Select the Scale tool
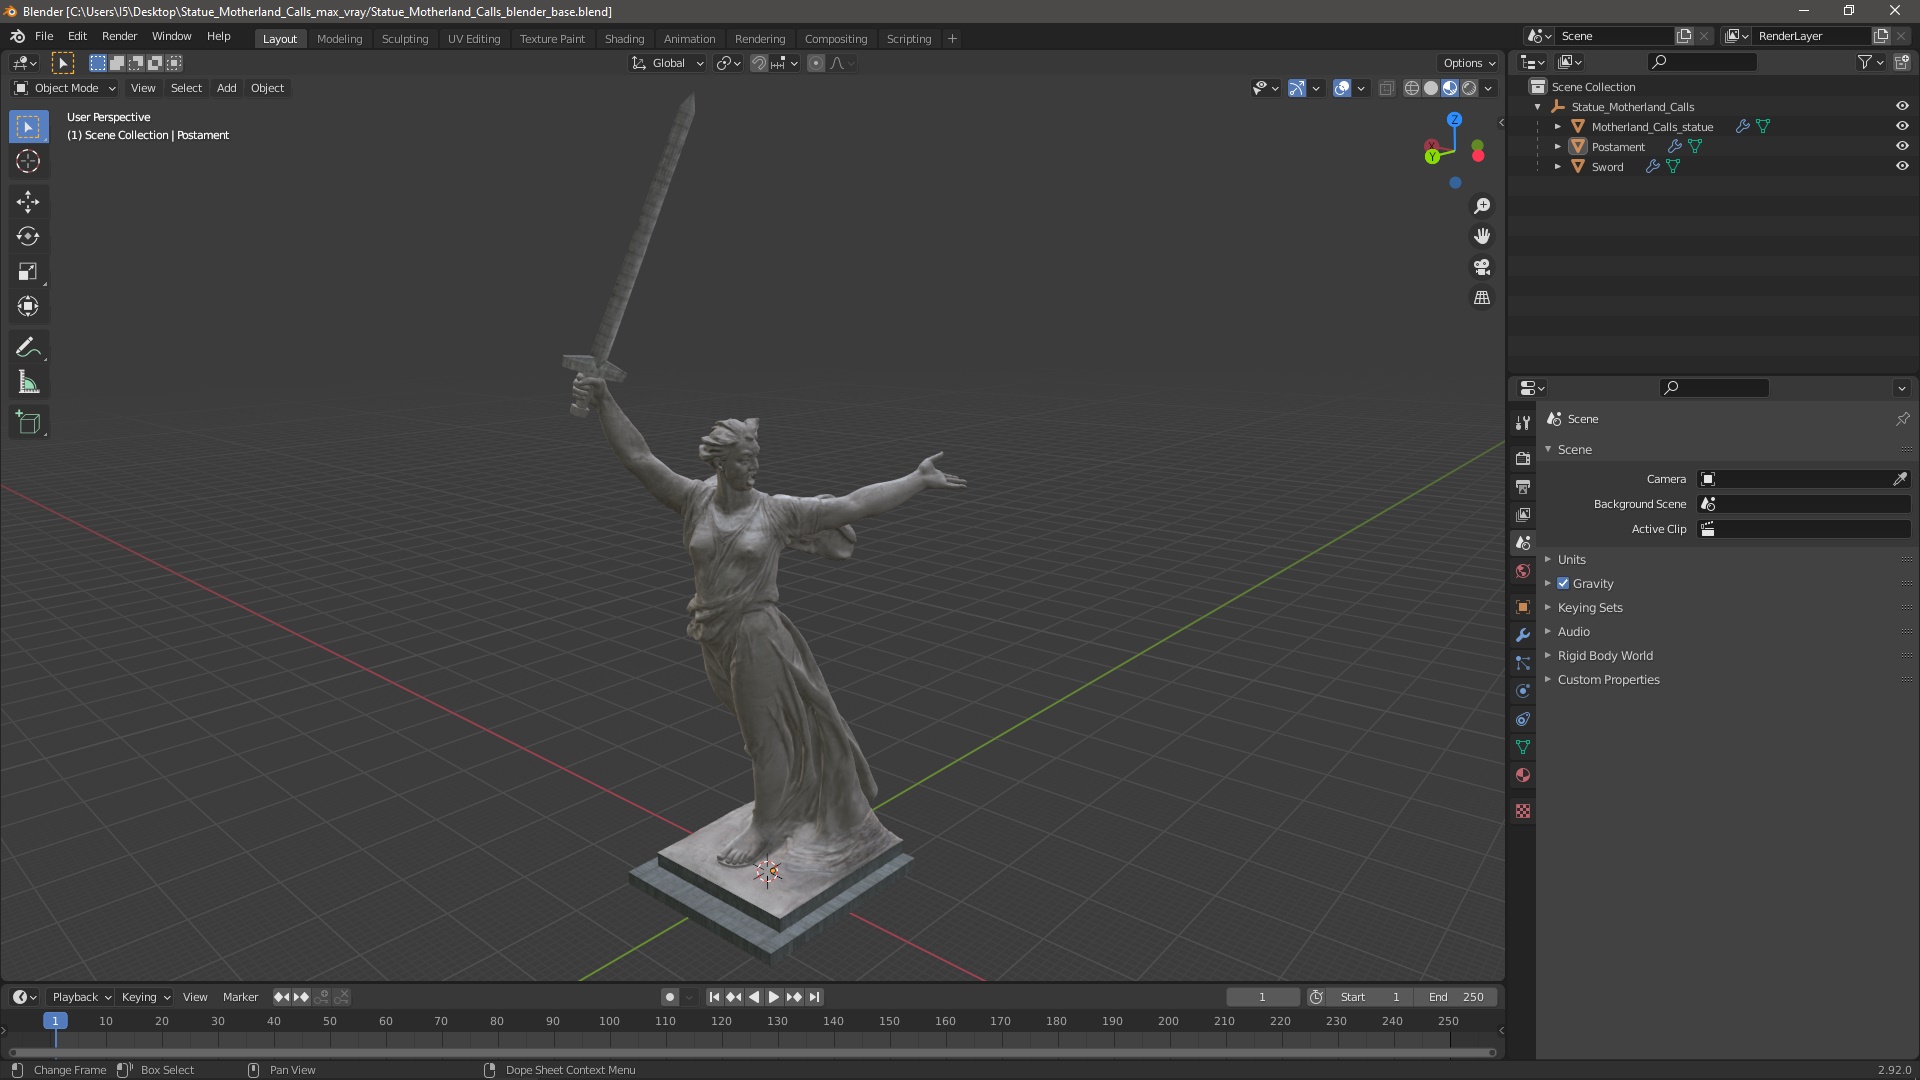 [28, 272]
